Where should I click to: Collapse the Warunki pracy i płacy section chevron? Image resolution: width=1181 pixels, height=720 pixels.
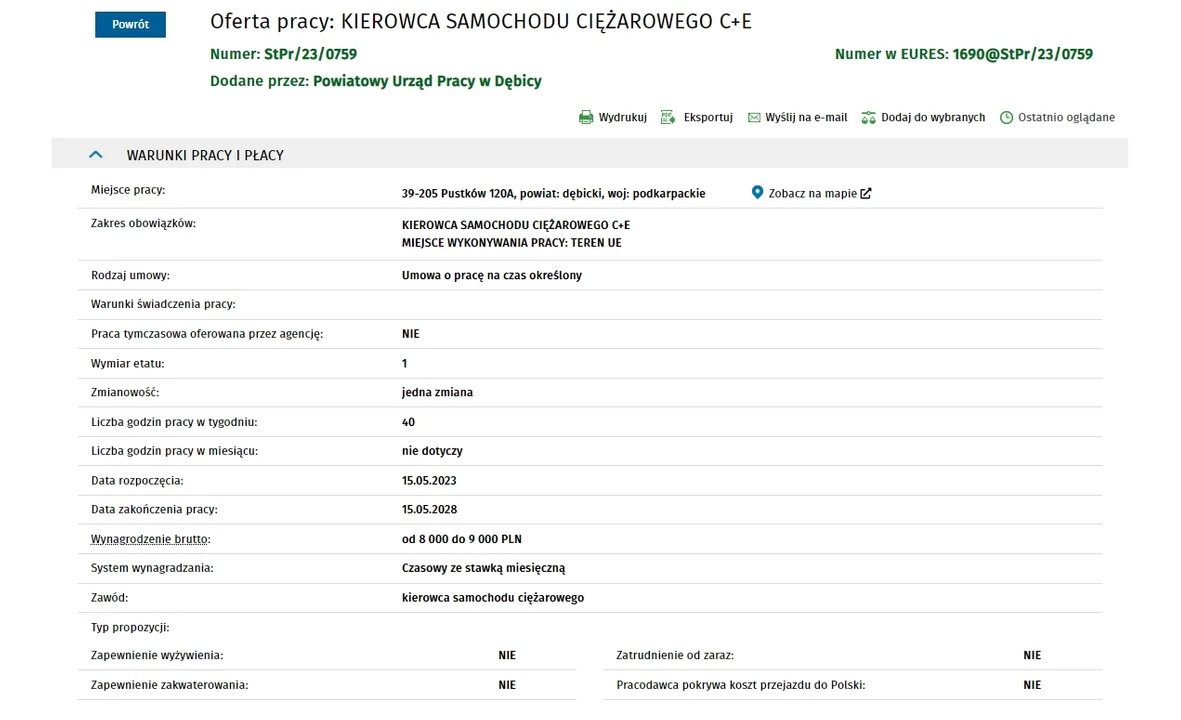point(96,154)
